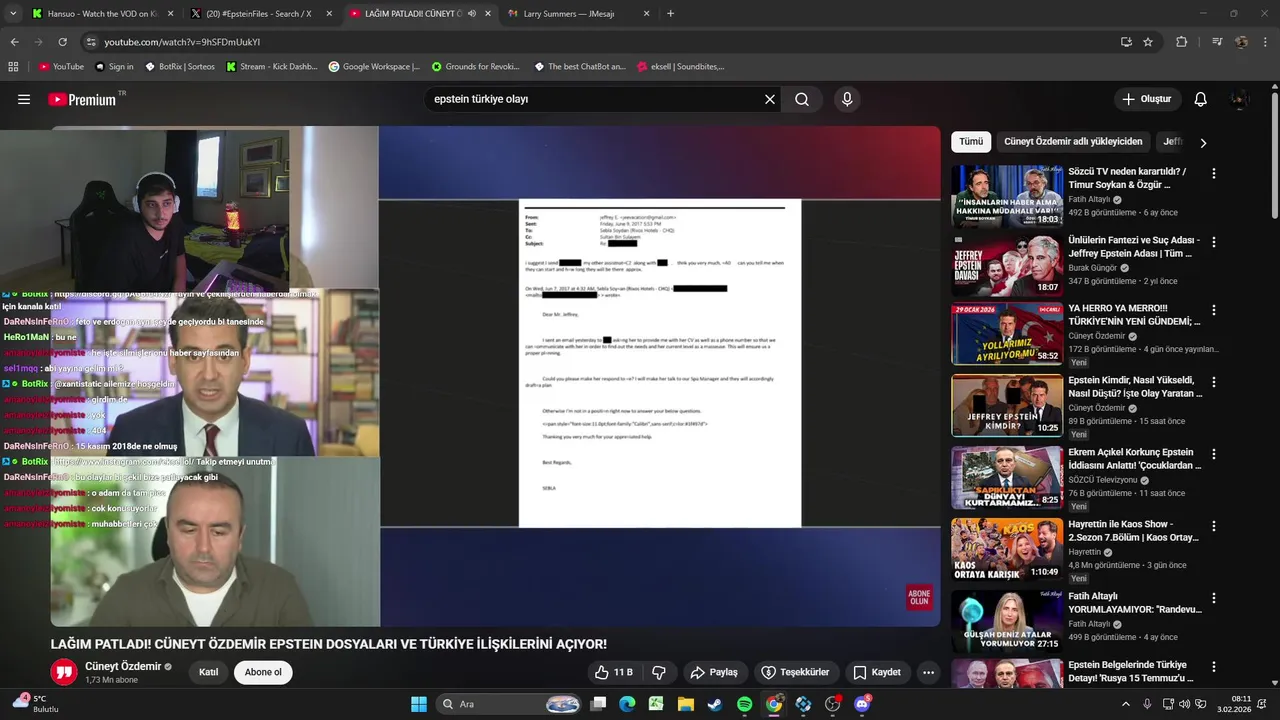The width and height of the screenshot is (1280, 720).
Task: Open Steam from the taskbar
Action: pos(714,704)
